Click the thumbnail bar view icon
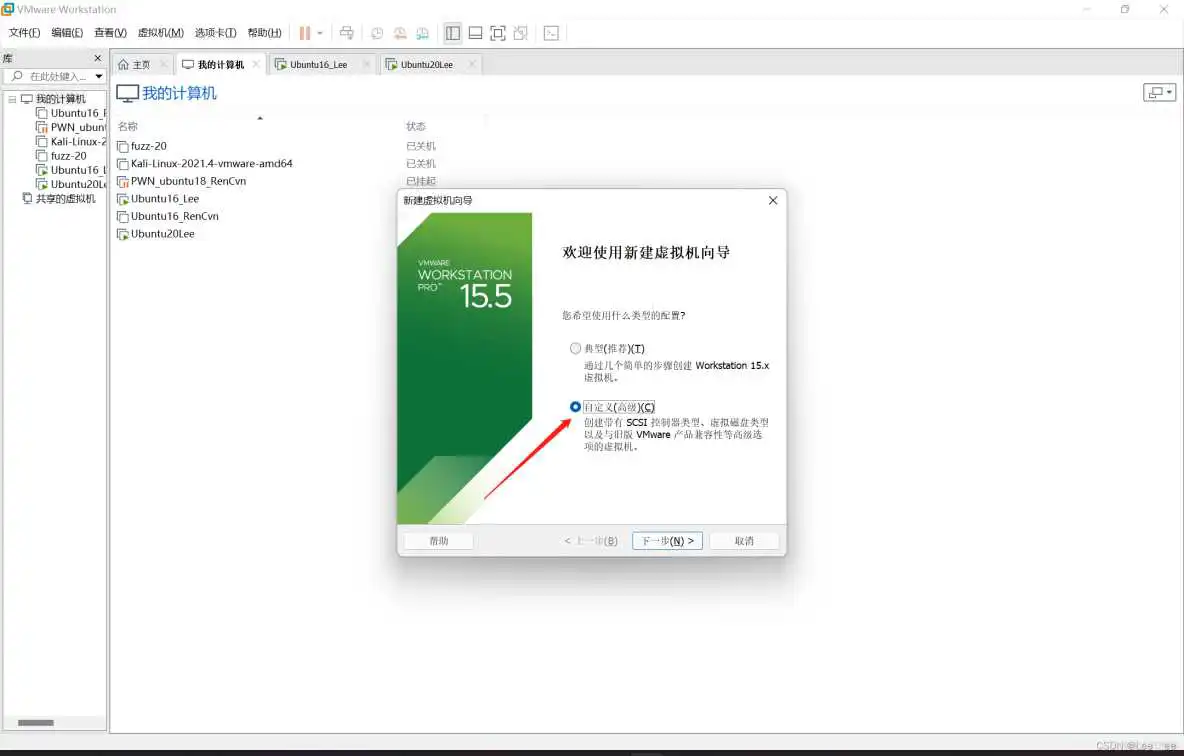This screenshot has height=756, width=1184. pos(475,33)
